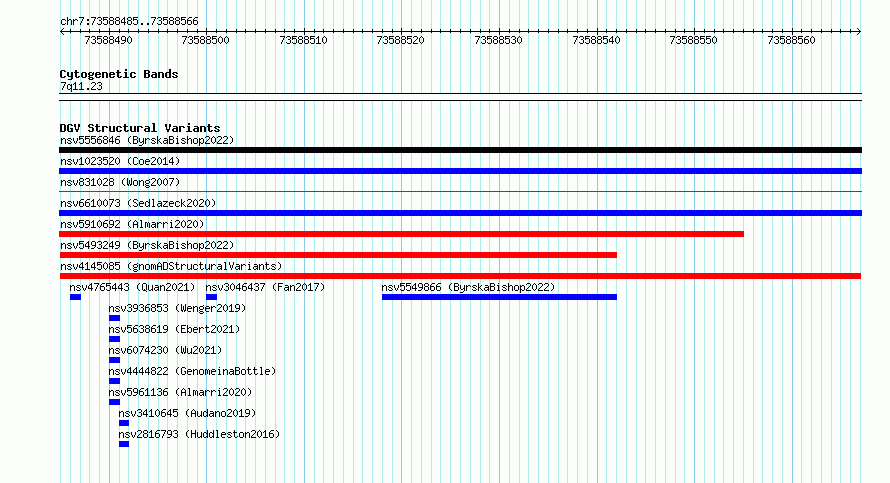Click the blue nsv6610073 Sedlazeck2020 bar
890x483 pixels.
pyautogui.click(x=460, y=213)
